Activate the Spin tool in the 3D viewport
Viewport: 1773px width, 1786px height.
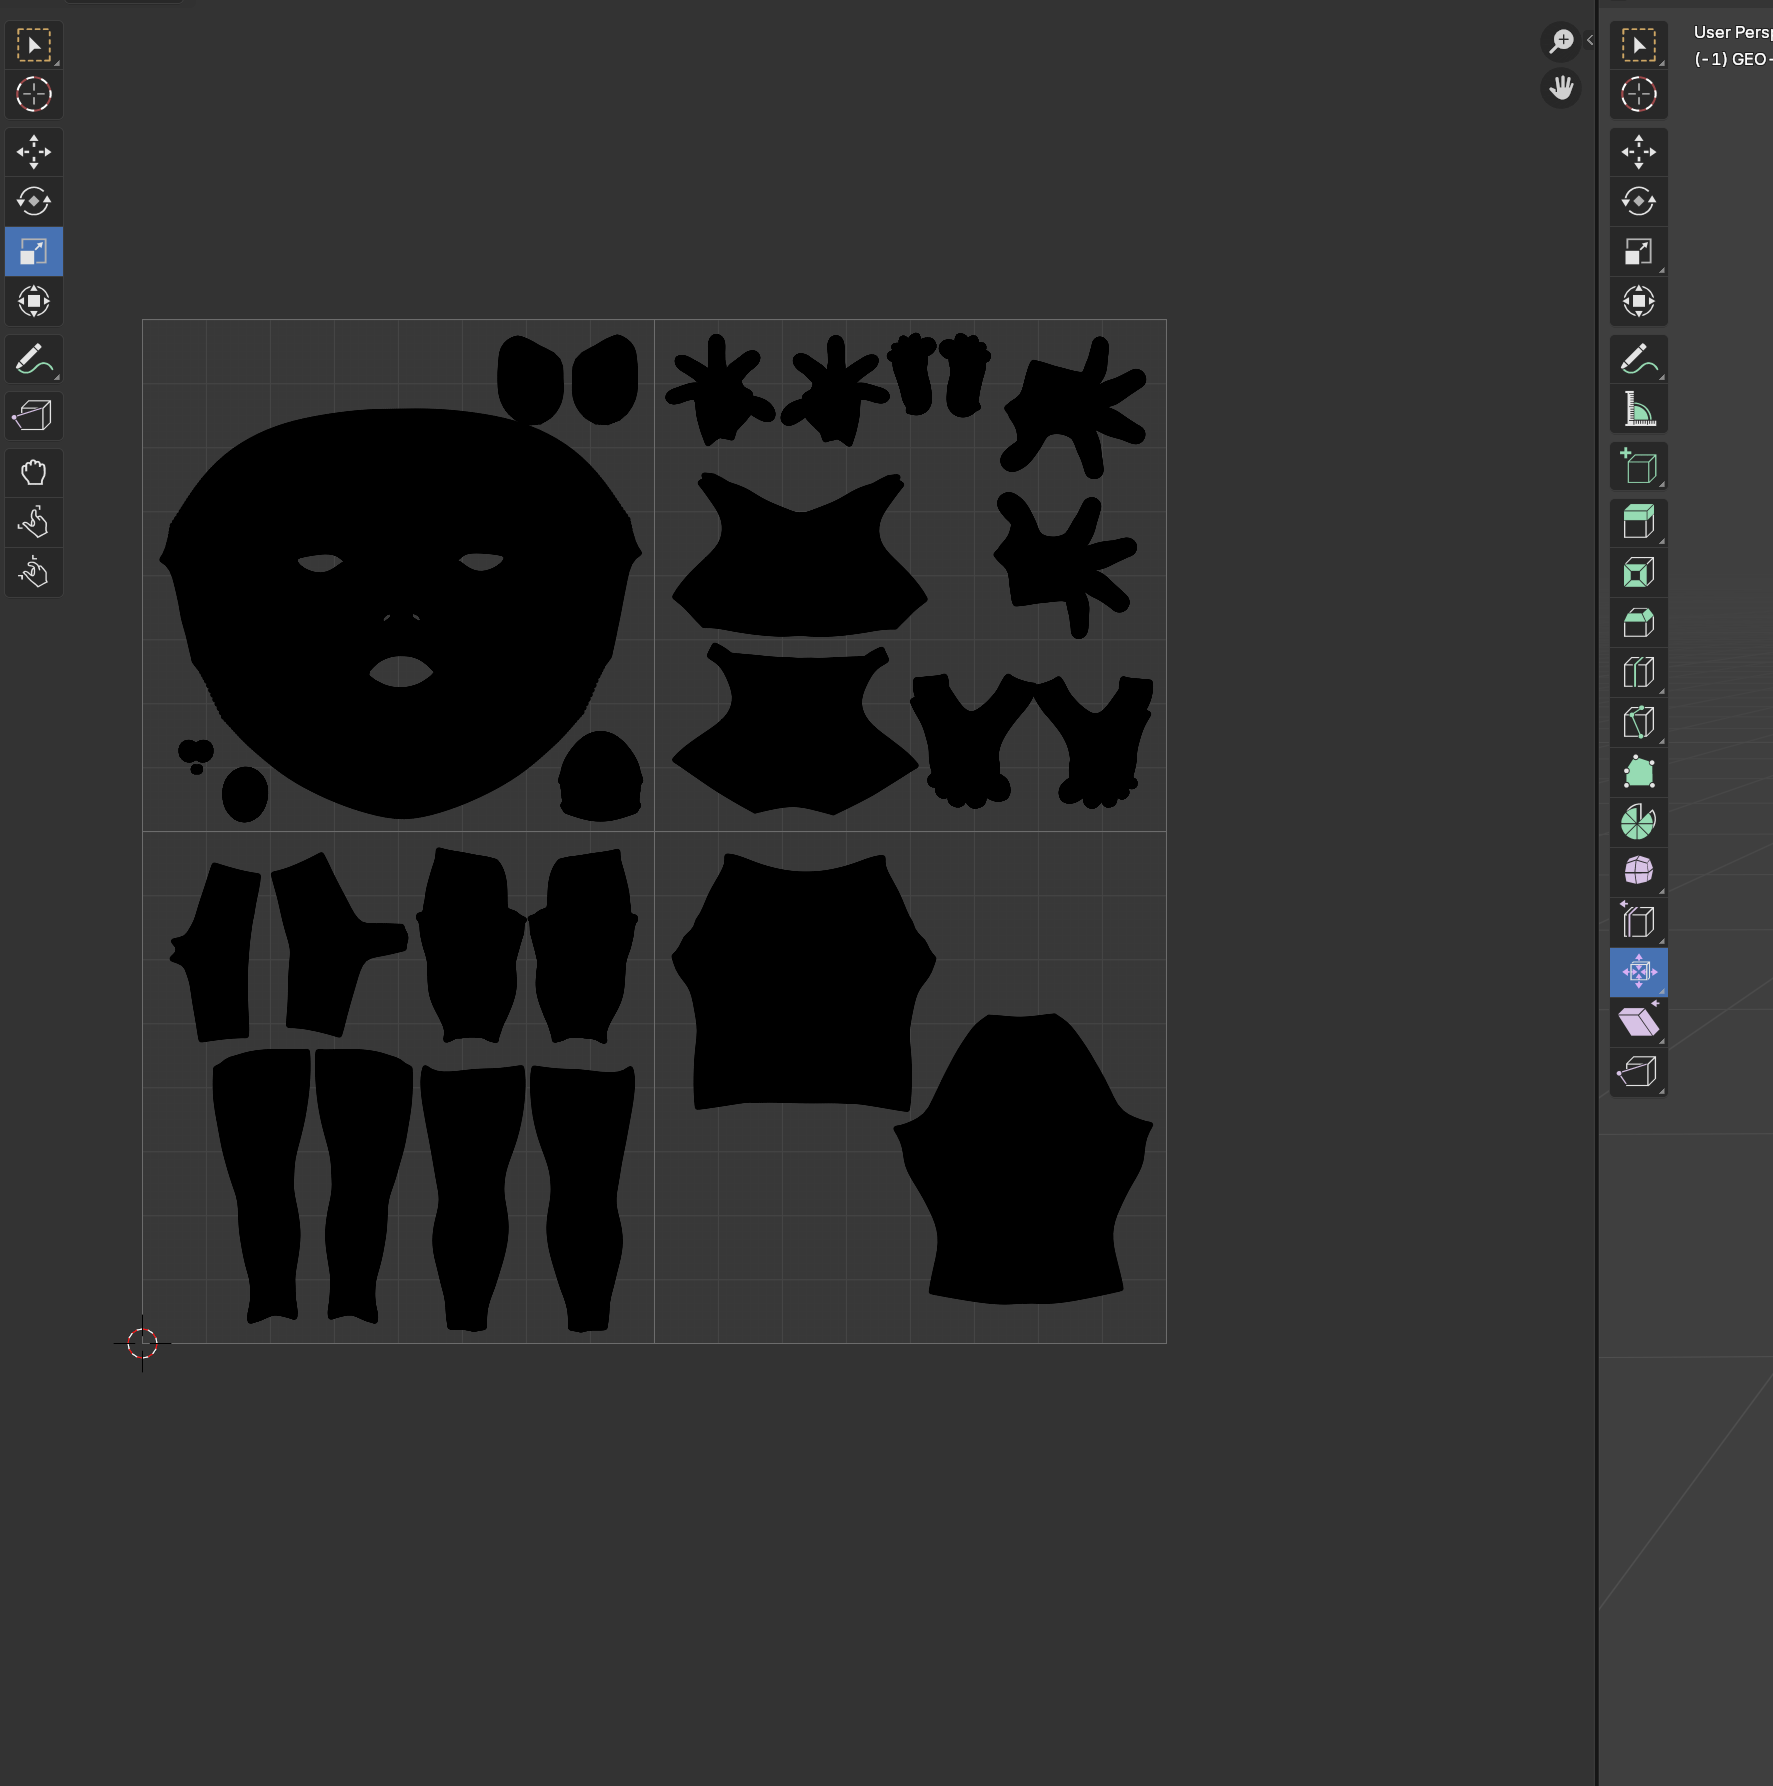pyautogui.click(x=1638, y=821)
